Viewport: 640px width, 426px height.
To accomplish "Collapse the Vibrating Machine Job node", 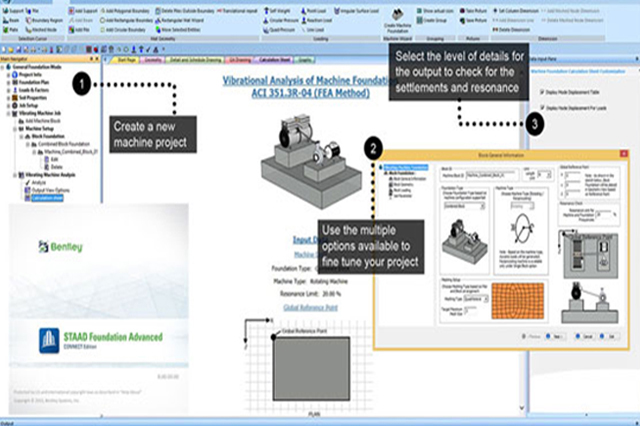I will [x=6, y=112].
